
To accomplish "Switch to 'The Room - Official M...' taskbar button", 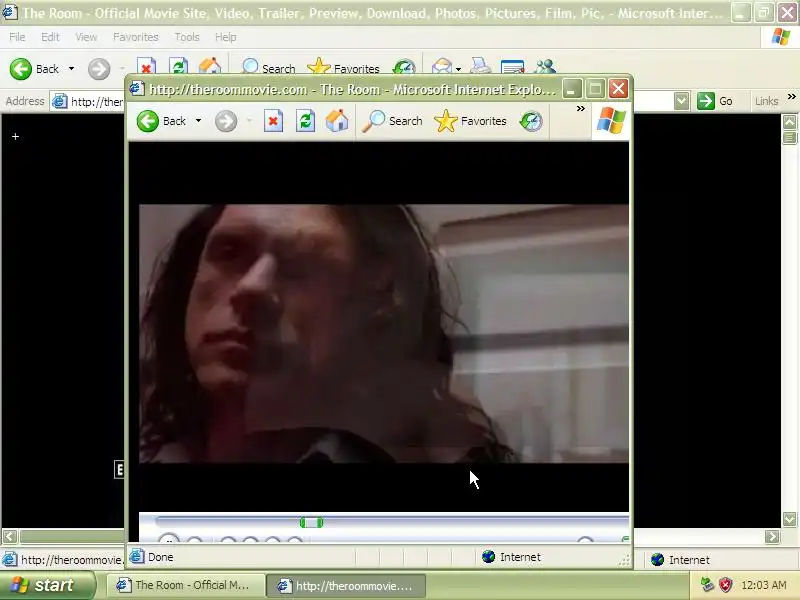I will [x=185, y=585].
